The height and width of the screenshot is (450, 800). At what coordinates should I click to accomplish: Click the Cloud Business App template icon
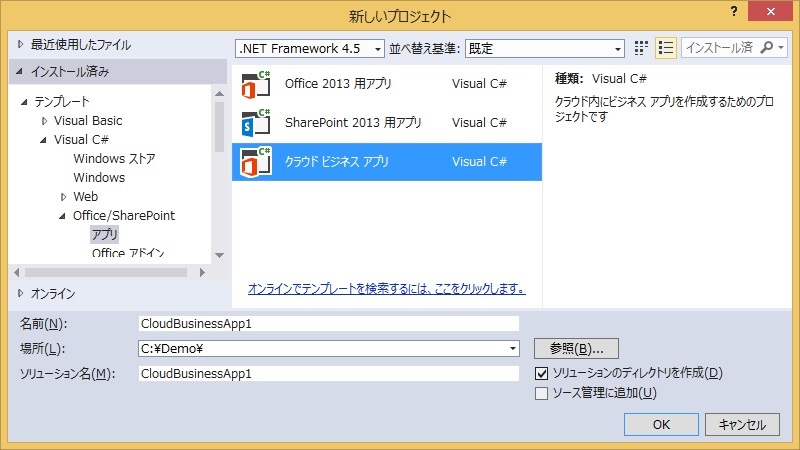(256, 162)
